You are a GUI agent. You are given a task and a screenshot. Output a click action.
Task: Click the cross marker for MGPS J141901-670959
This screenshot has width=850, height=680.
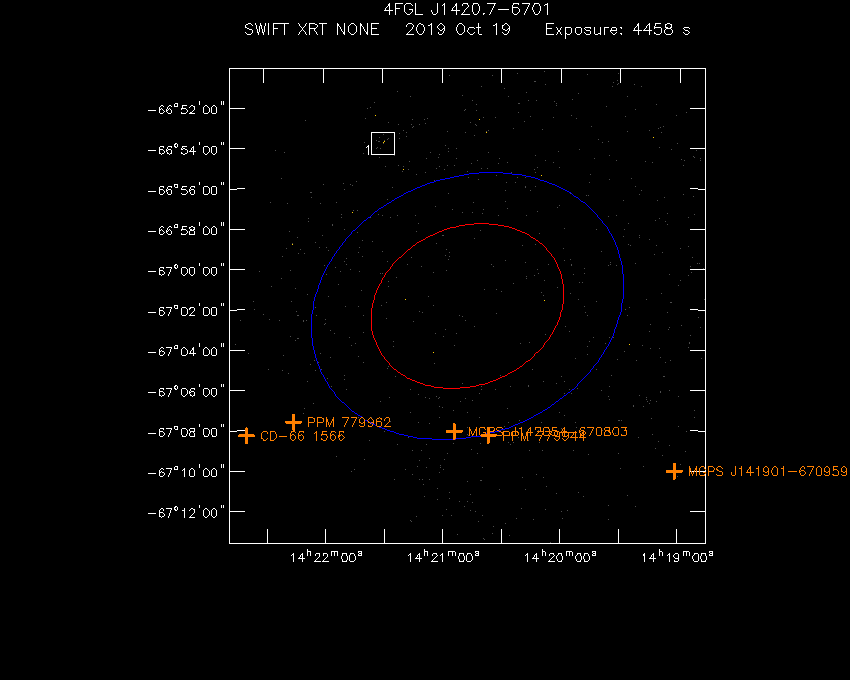[674, 471]
